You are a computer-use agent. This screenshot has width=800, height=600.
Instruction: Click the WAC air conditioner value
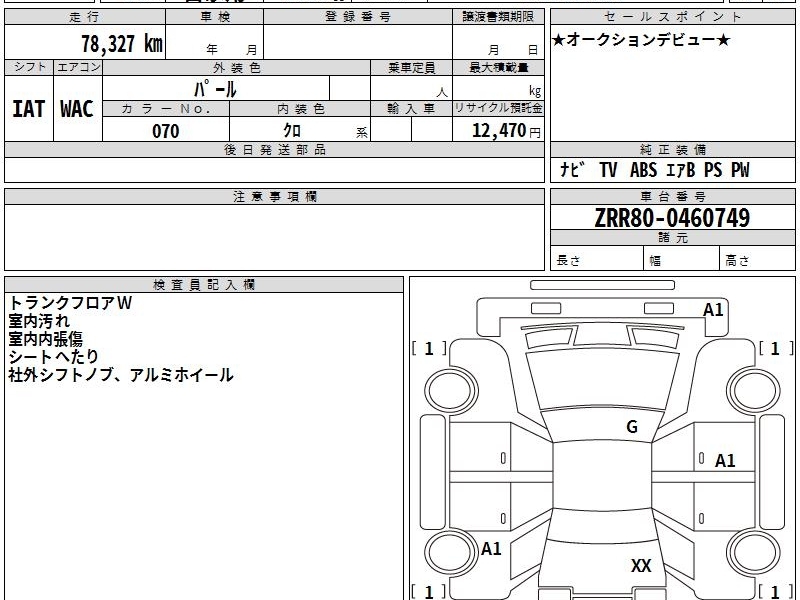click(77, 109)
